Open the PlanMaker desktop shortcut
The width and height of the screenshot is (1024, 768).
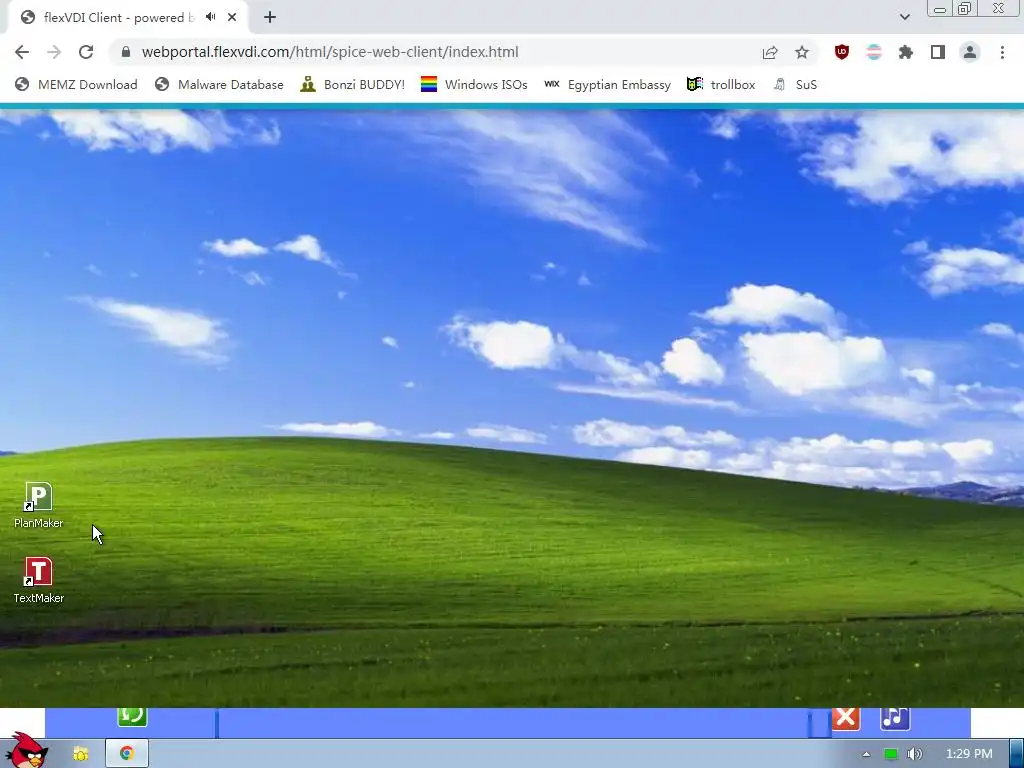pyautogui.click(x=39, y=505)
